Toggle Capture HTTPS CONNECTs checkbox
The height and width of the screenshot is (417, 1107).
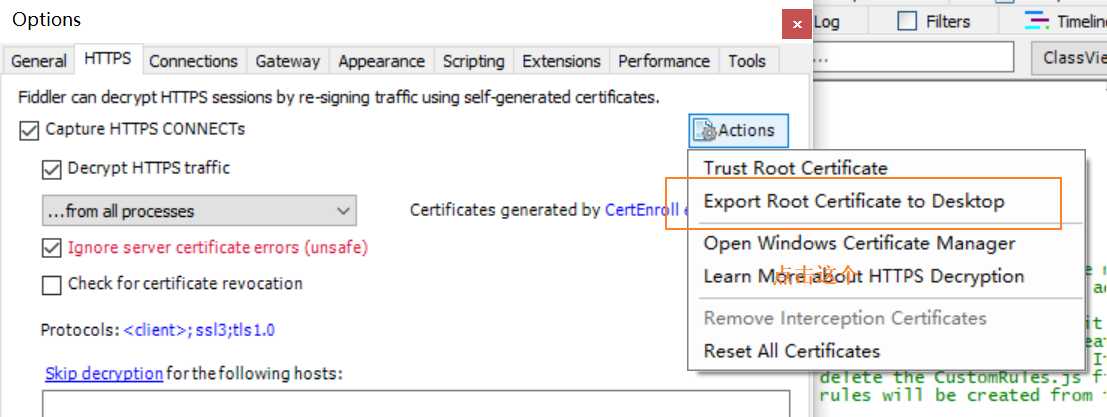tap(29, 131)
